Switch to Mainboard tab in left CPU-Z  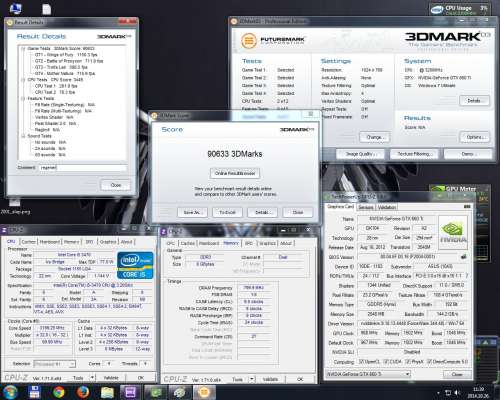click(x=50, y=242)
